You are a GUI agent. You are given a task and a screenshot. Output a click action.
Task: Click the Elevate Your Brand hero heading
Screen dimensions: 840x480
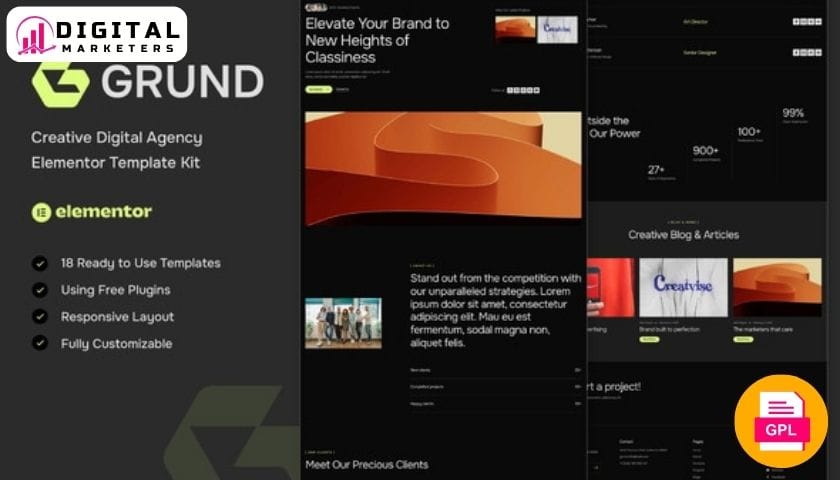click(377, 40)
